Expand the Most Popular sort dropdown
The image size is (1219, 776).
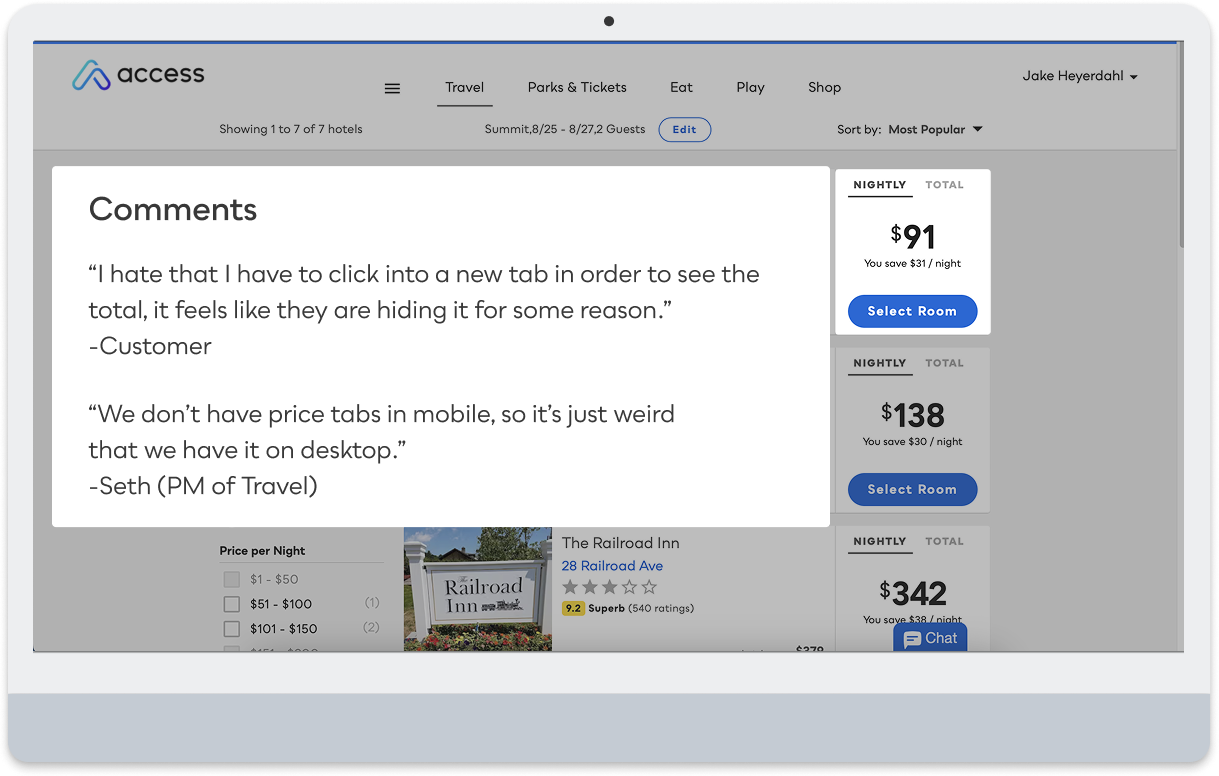coord(935,129)
